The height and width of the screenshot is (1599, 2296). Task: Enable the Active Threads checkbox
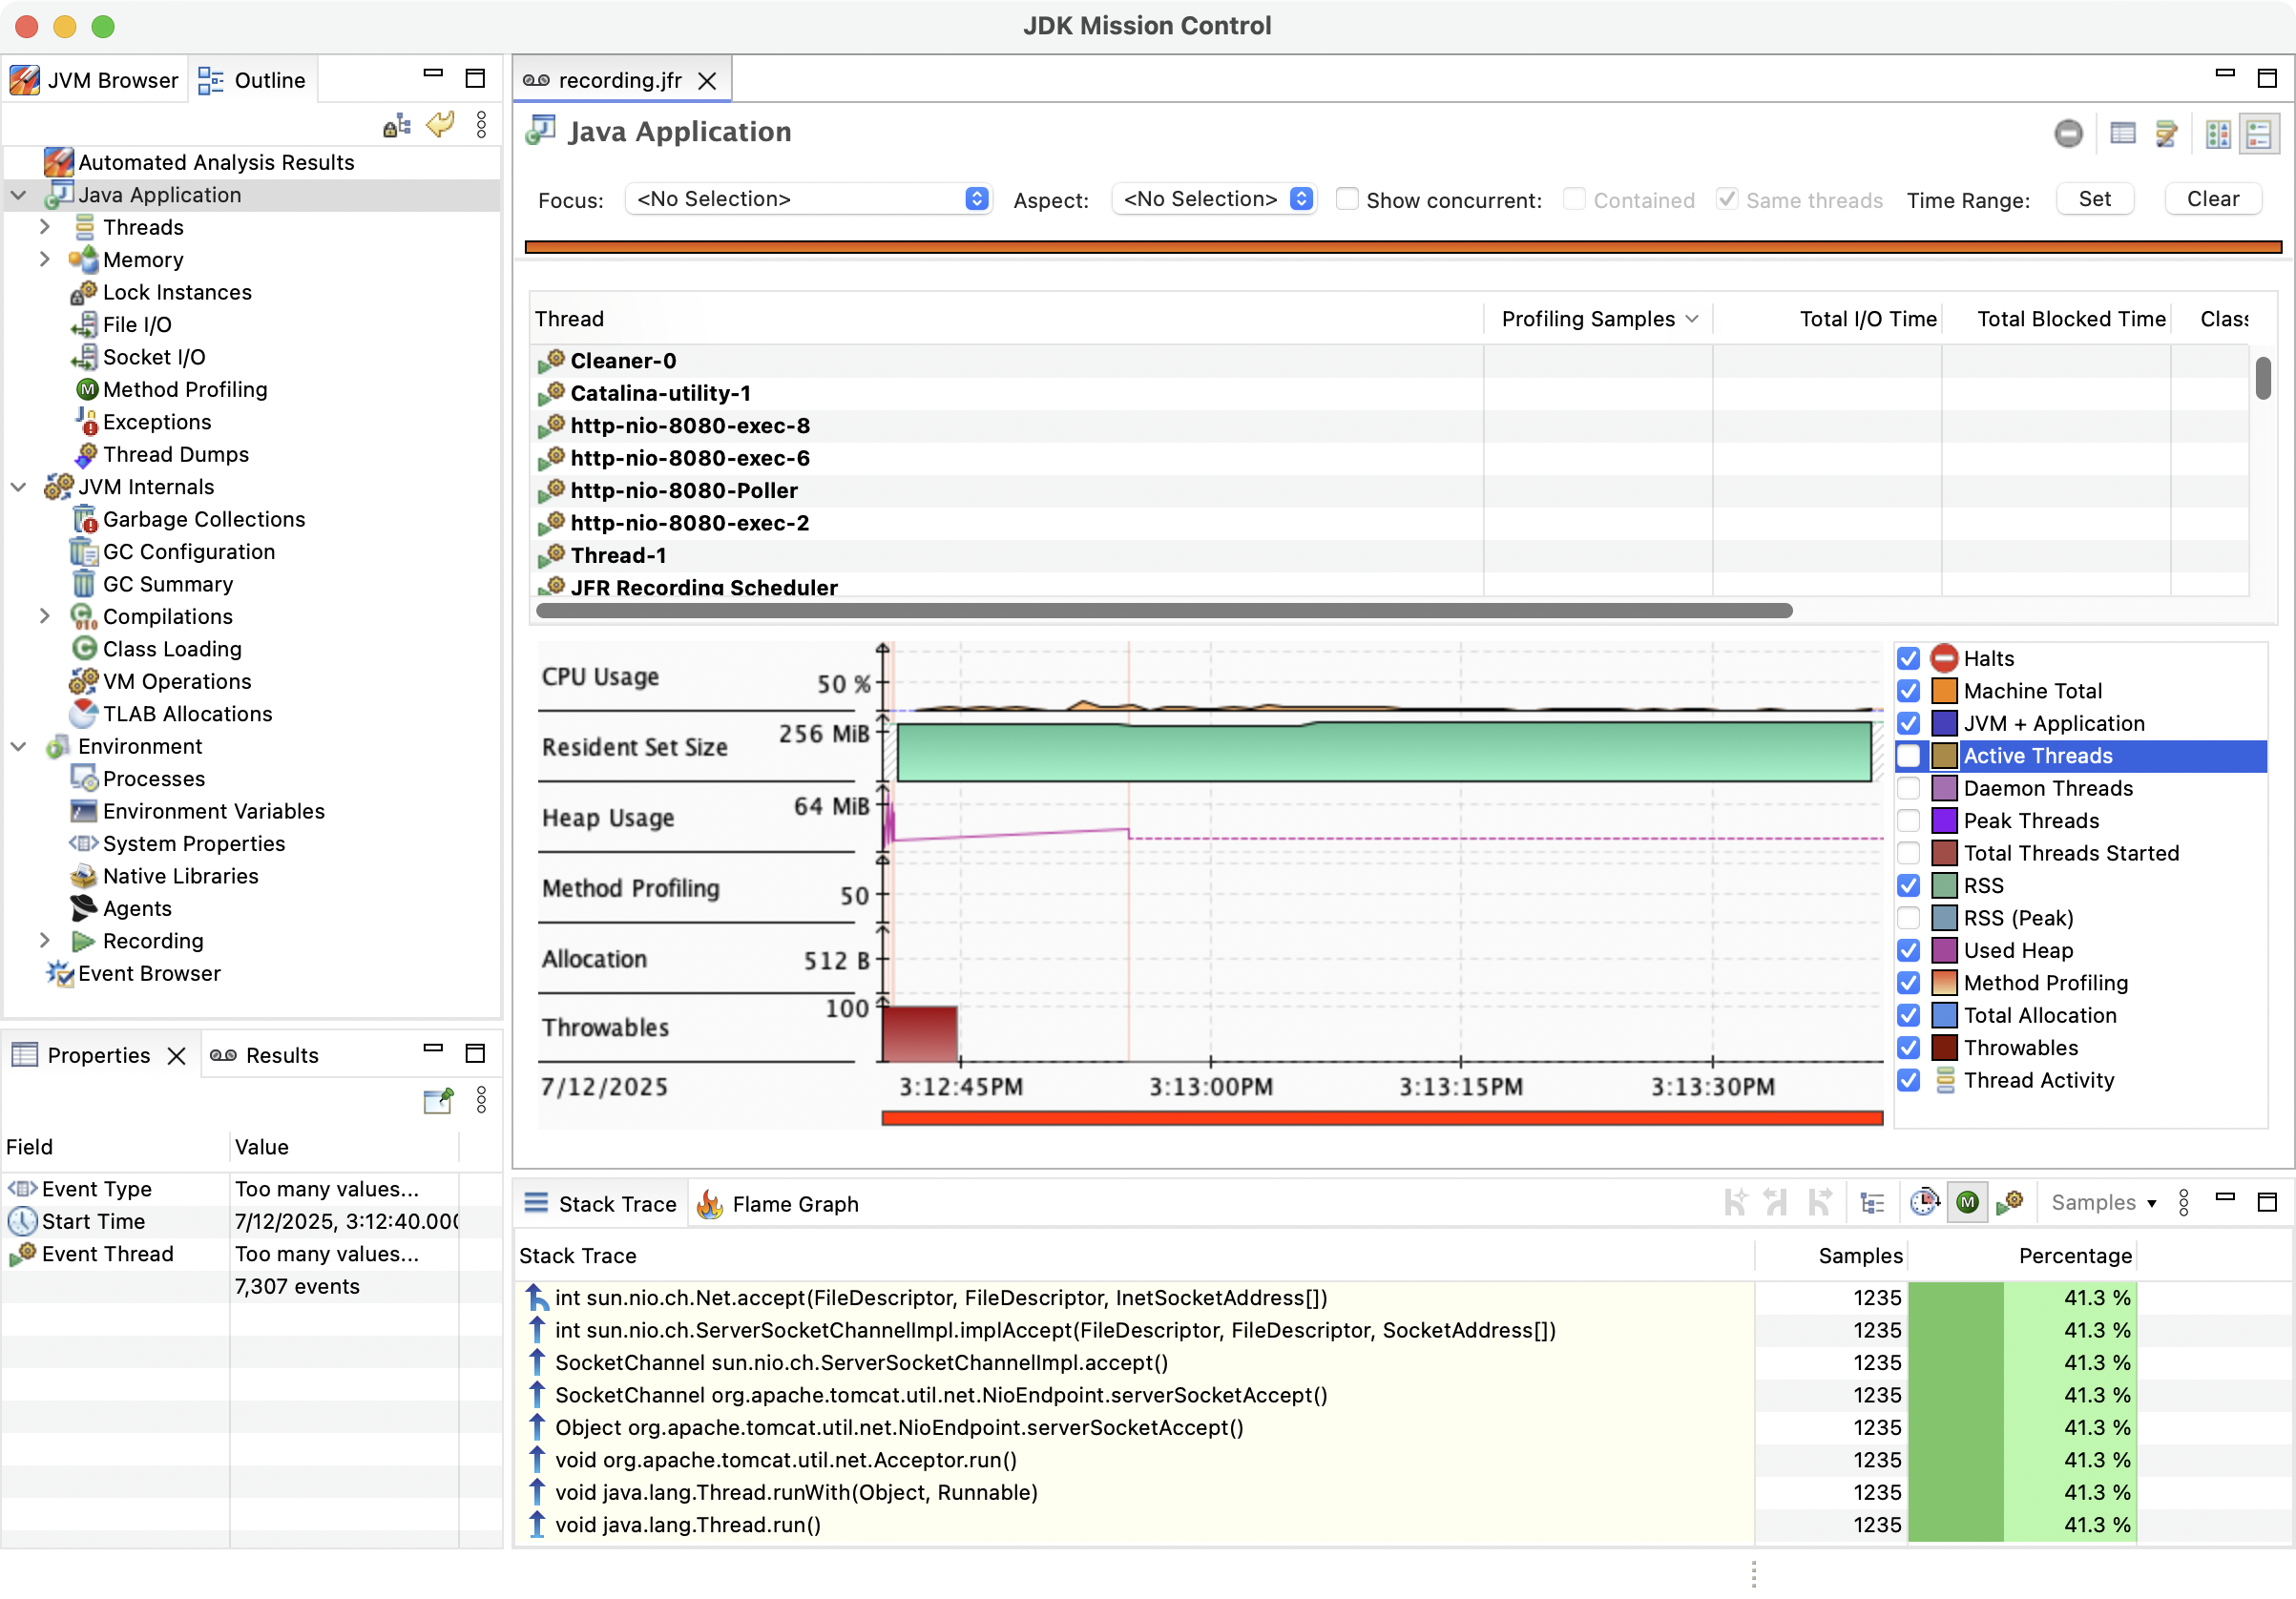1908,756
